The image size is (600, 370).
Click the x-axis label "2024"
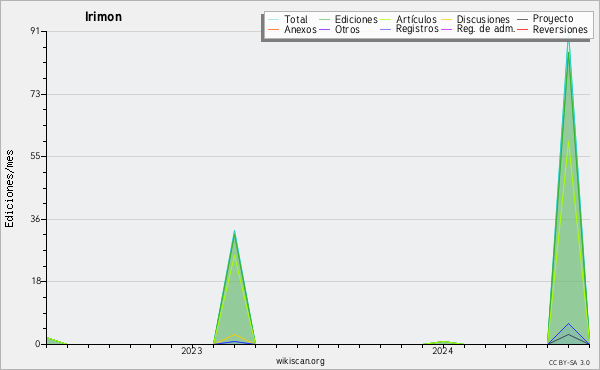point(443,351)
